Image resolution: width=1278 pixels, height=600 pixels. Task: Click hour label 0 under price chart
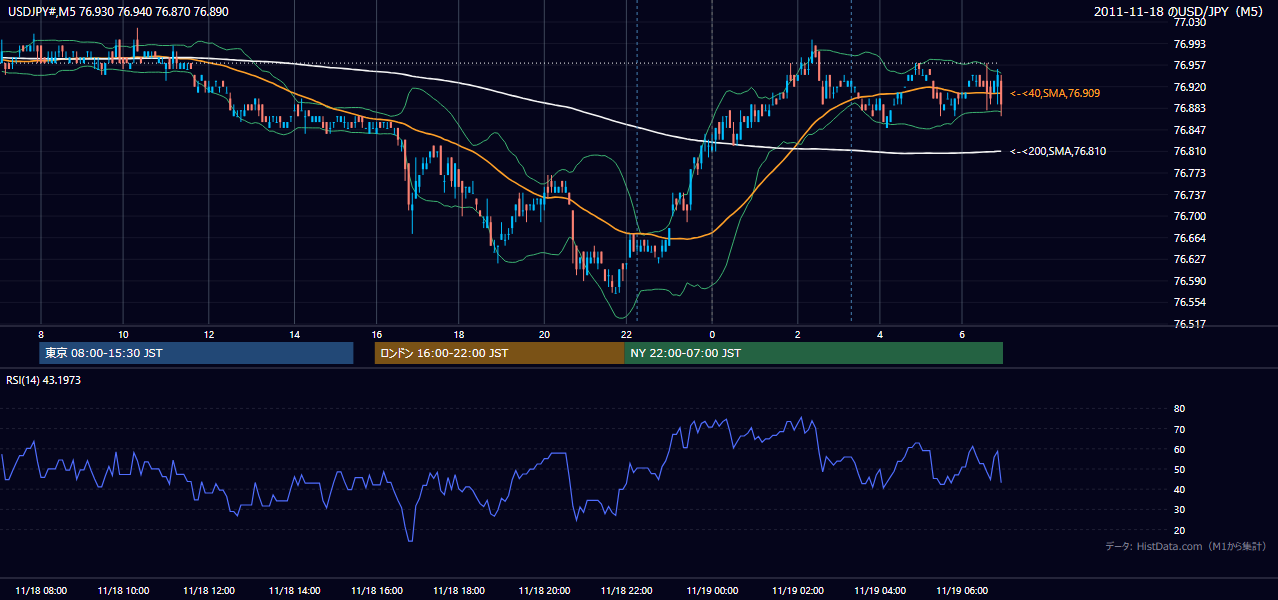[712, 333]
